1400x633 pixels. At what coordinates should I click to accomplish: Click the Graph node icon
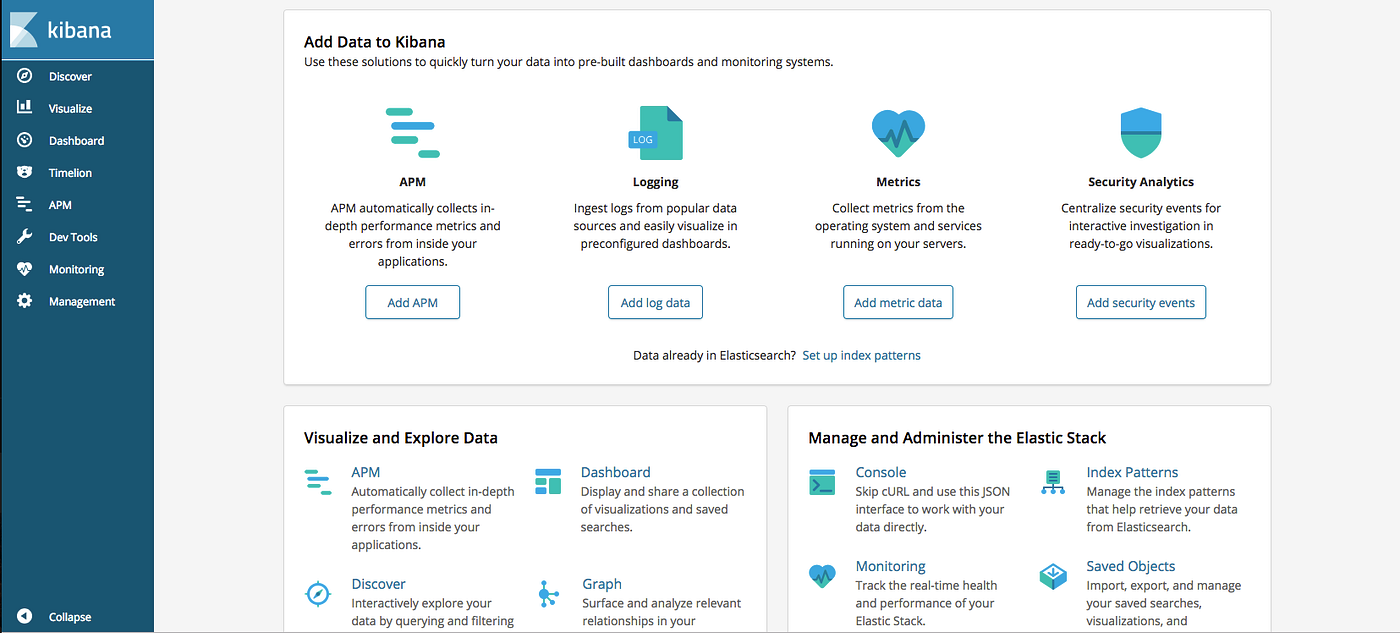point(548,593)
